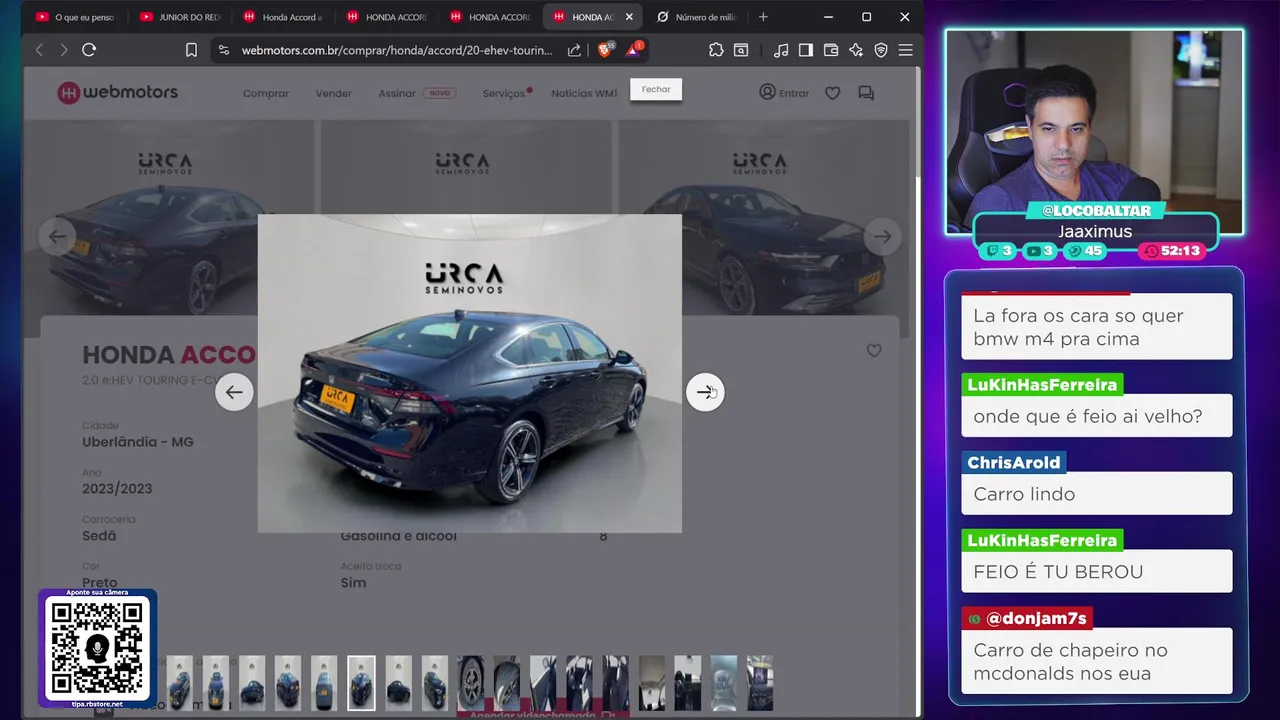Open the Notícias WM1 link
Screen dimensions: 1280x720
pyautogui.click(x=585, y=93)
